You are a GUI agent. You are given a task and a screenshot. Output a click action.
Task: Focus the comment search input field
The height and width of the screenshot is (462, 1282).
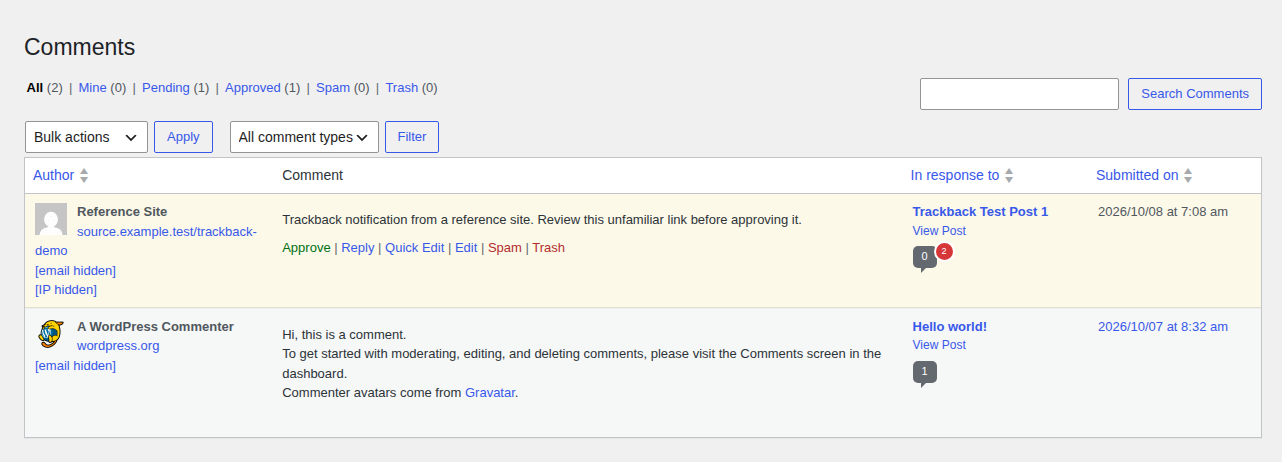[x=1019, y=94]
